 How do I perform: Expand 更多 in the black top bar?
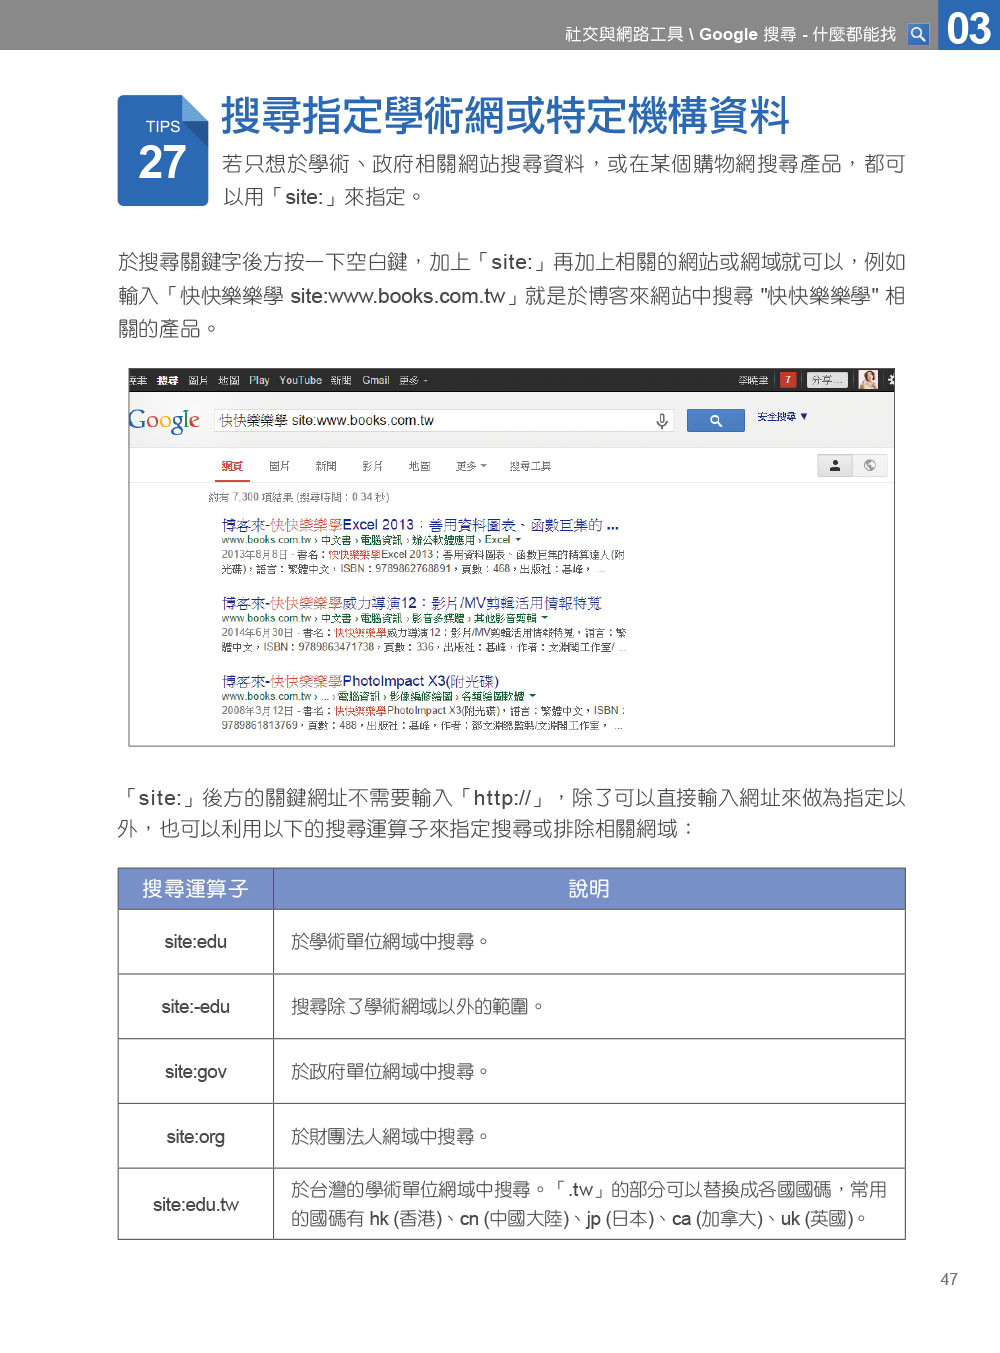coord(413,381)
